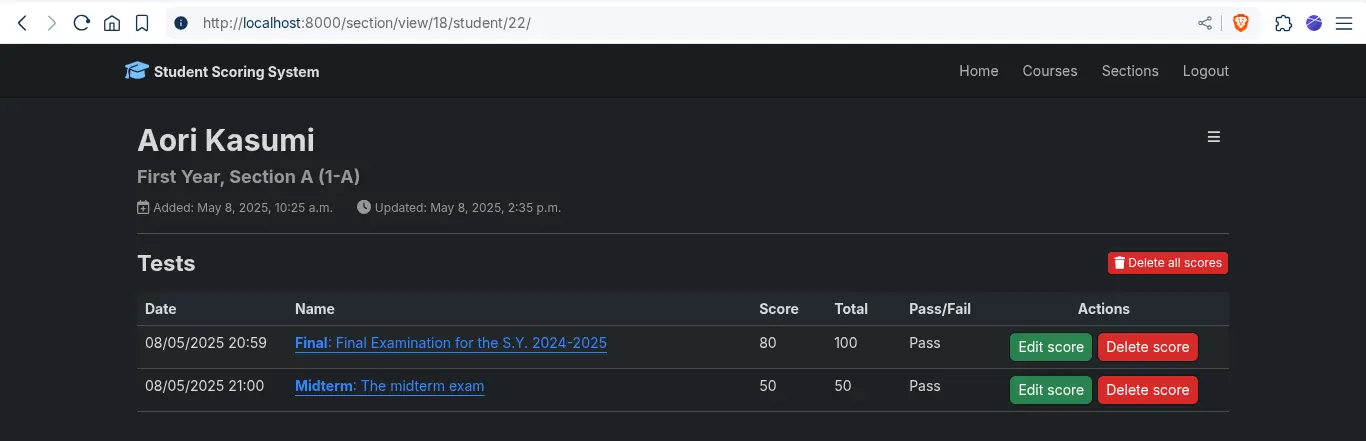Click the Tests section heading
Image resolution: width=1366 pixels, height=441 pixels.
pyautogui.click(x=166, y=264)
